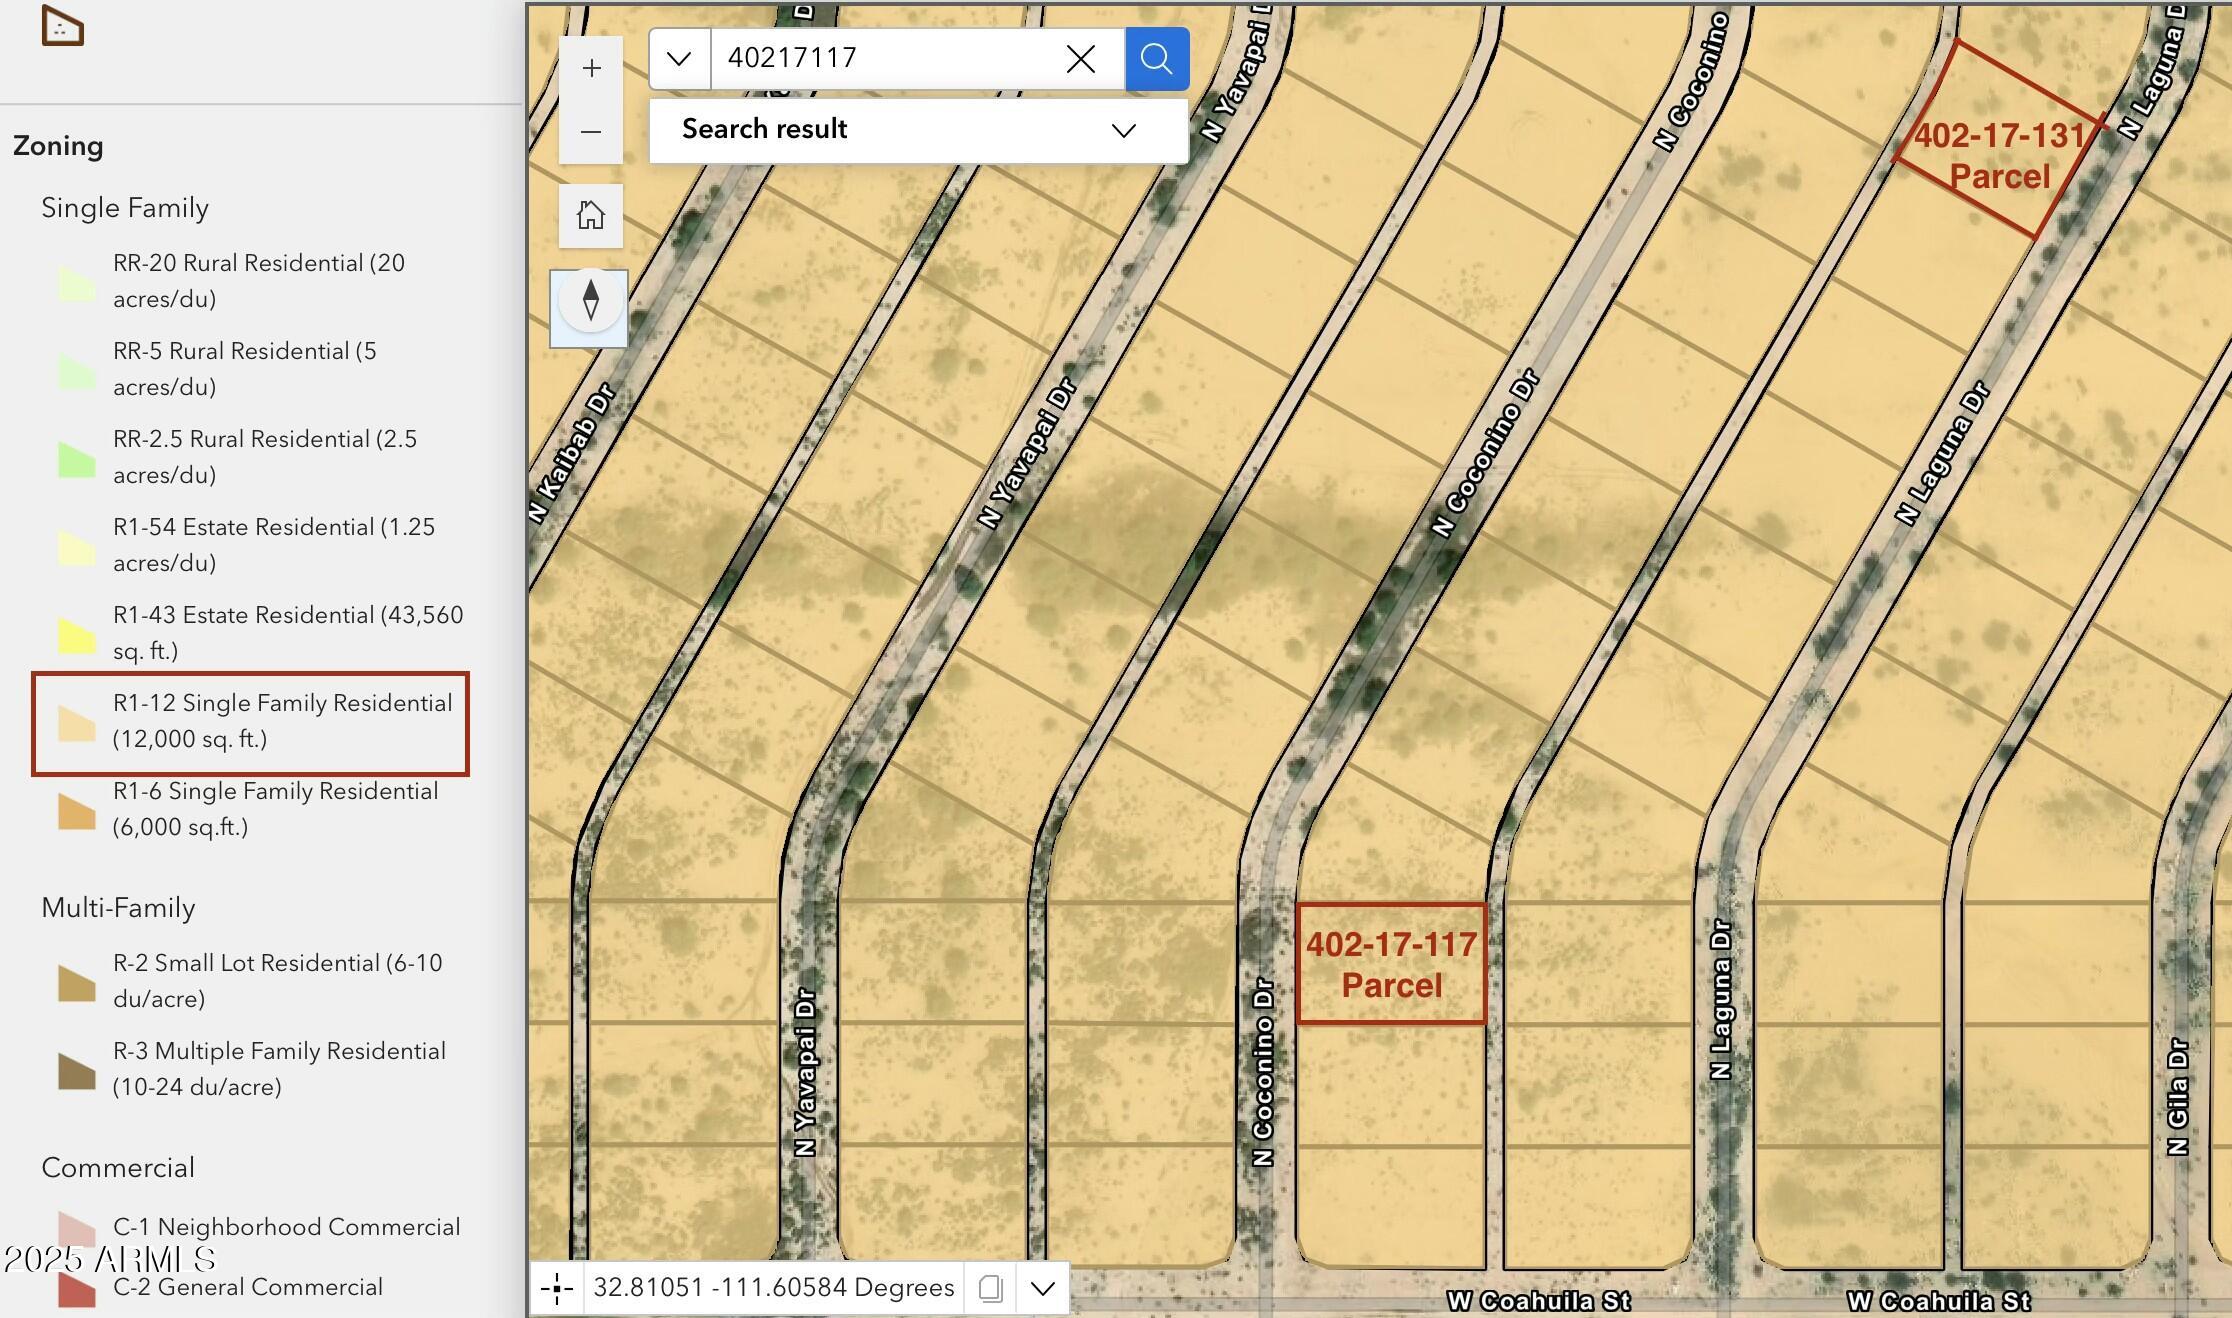Select the highlighted 402-17-117 Parcel on map
The width and height of the screenshot is (2232, 1318).
point(1393,963)
